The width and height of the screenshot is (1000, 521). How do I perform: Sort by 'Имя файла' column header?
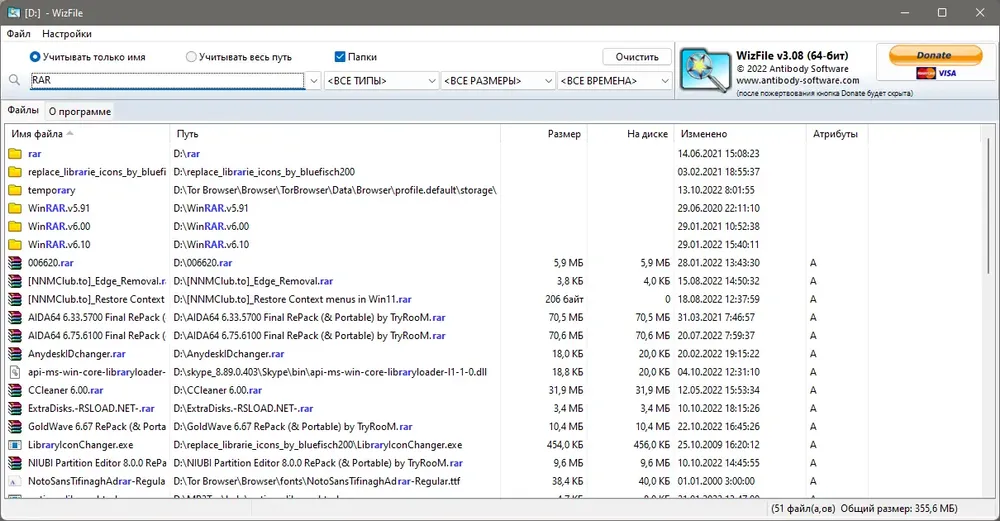pyautogui.click(x=87, y=134)
